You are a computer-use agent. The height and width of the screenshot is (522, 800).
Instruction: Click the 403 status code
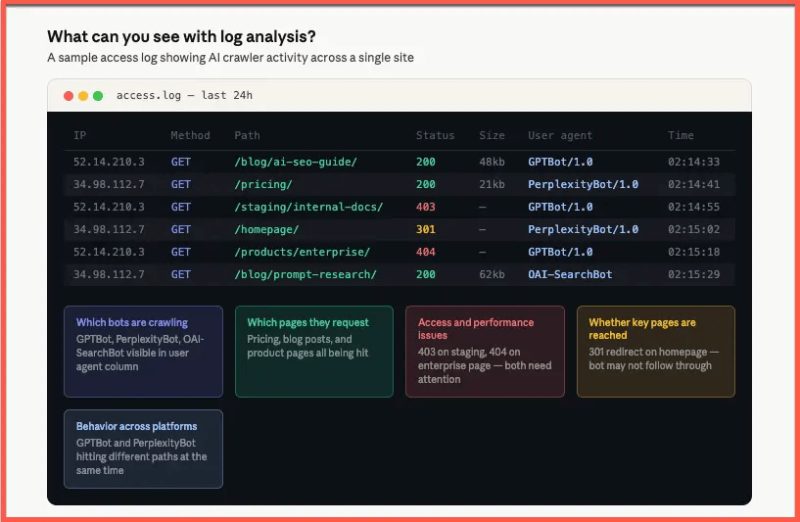pos(426,207)
